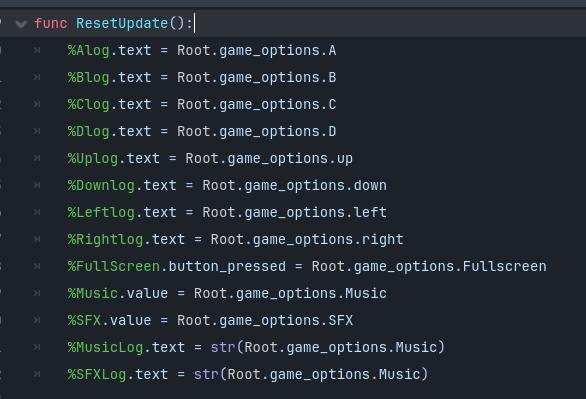The height and width of the screenshot is (399, 586).
Task: Click the %Blog node reference
Action: (x=89, y=77)
